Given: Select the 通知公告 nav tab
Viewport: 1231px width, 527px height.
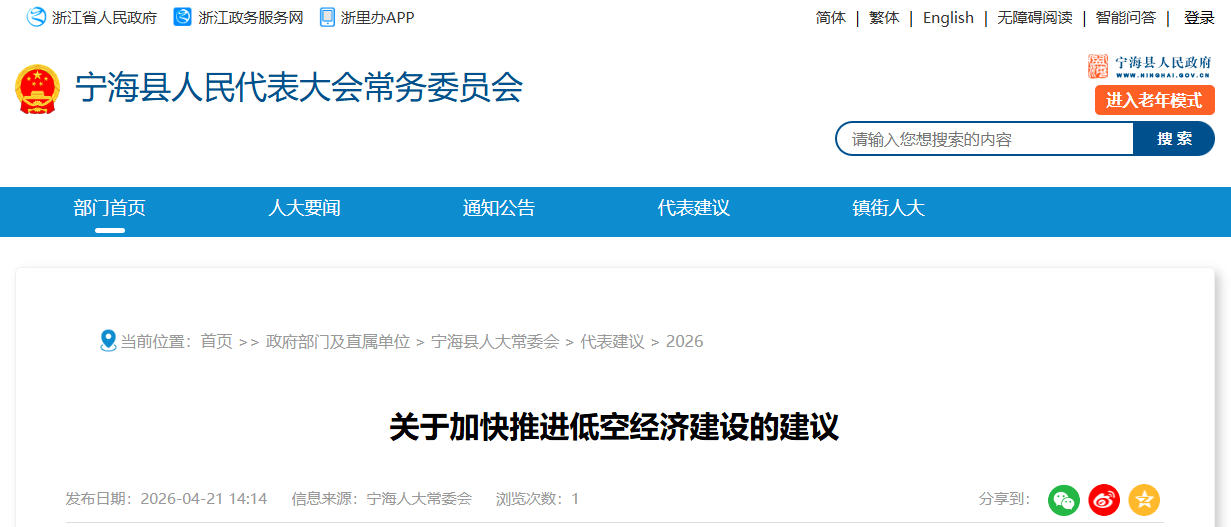Looking at the screenshot, I should coord(499,208).
